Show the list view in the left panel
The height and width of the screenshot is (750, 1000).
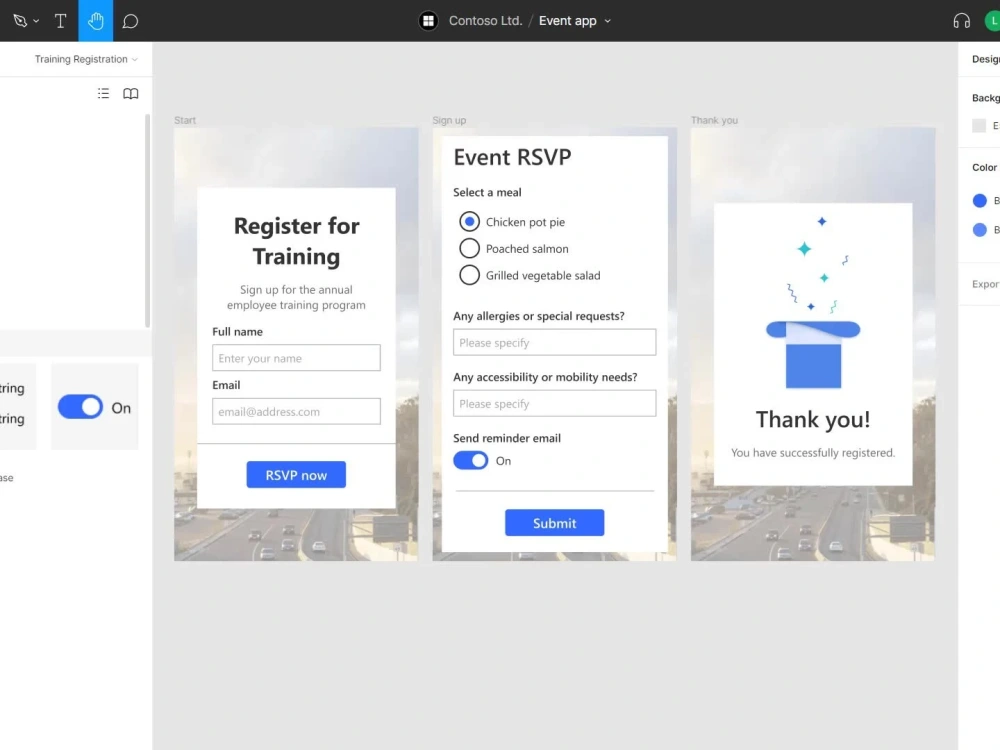(103, 93)
